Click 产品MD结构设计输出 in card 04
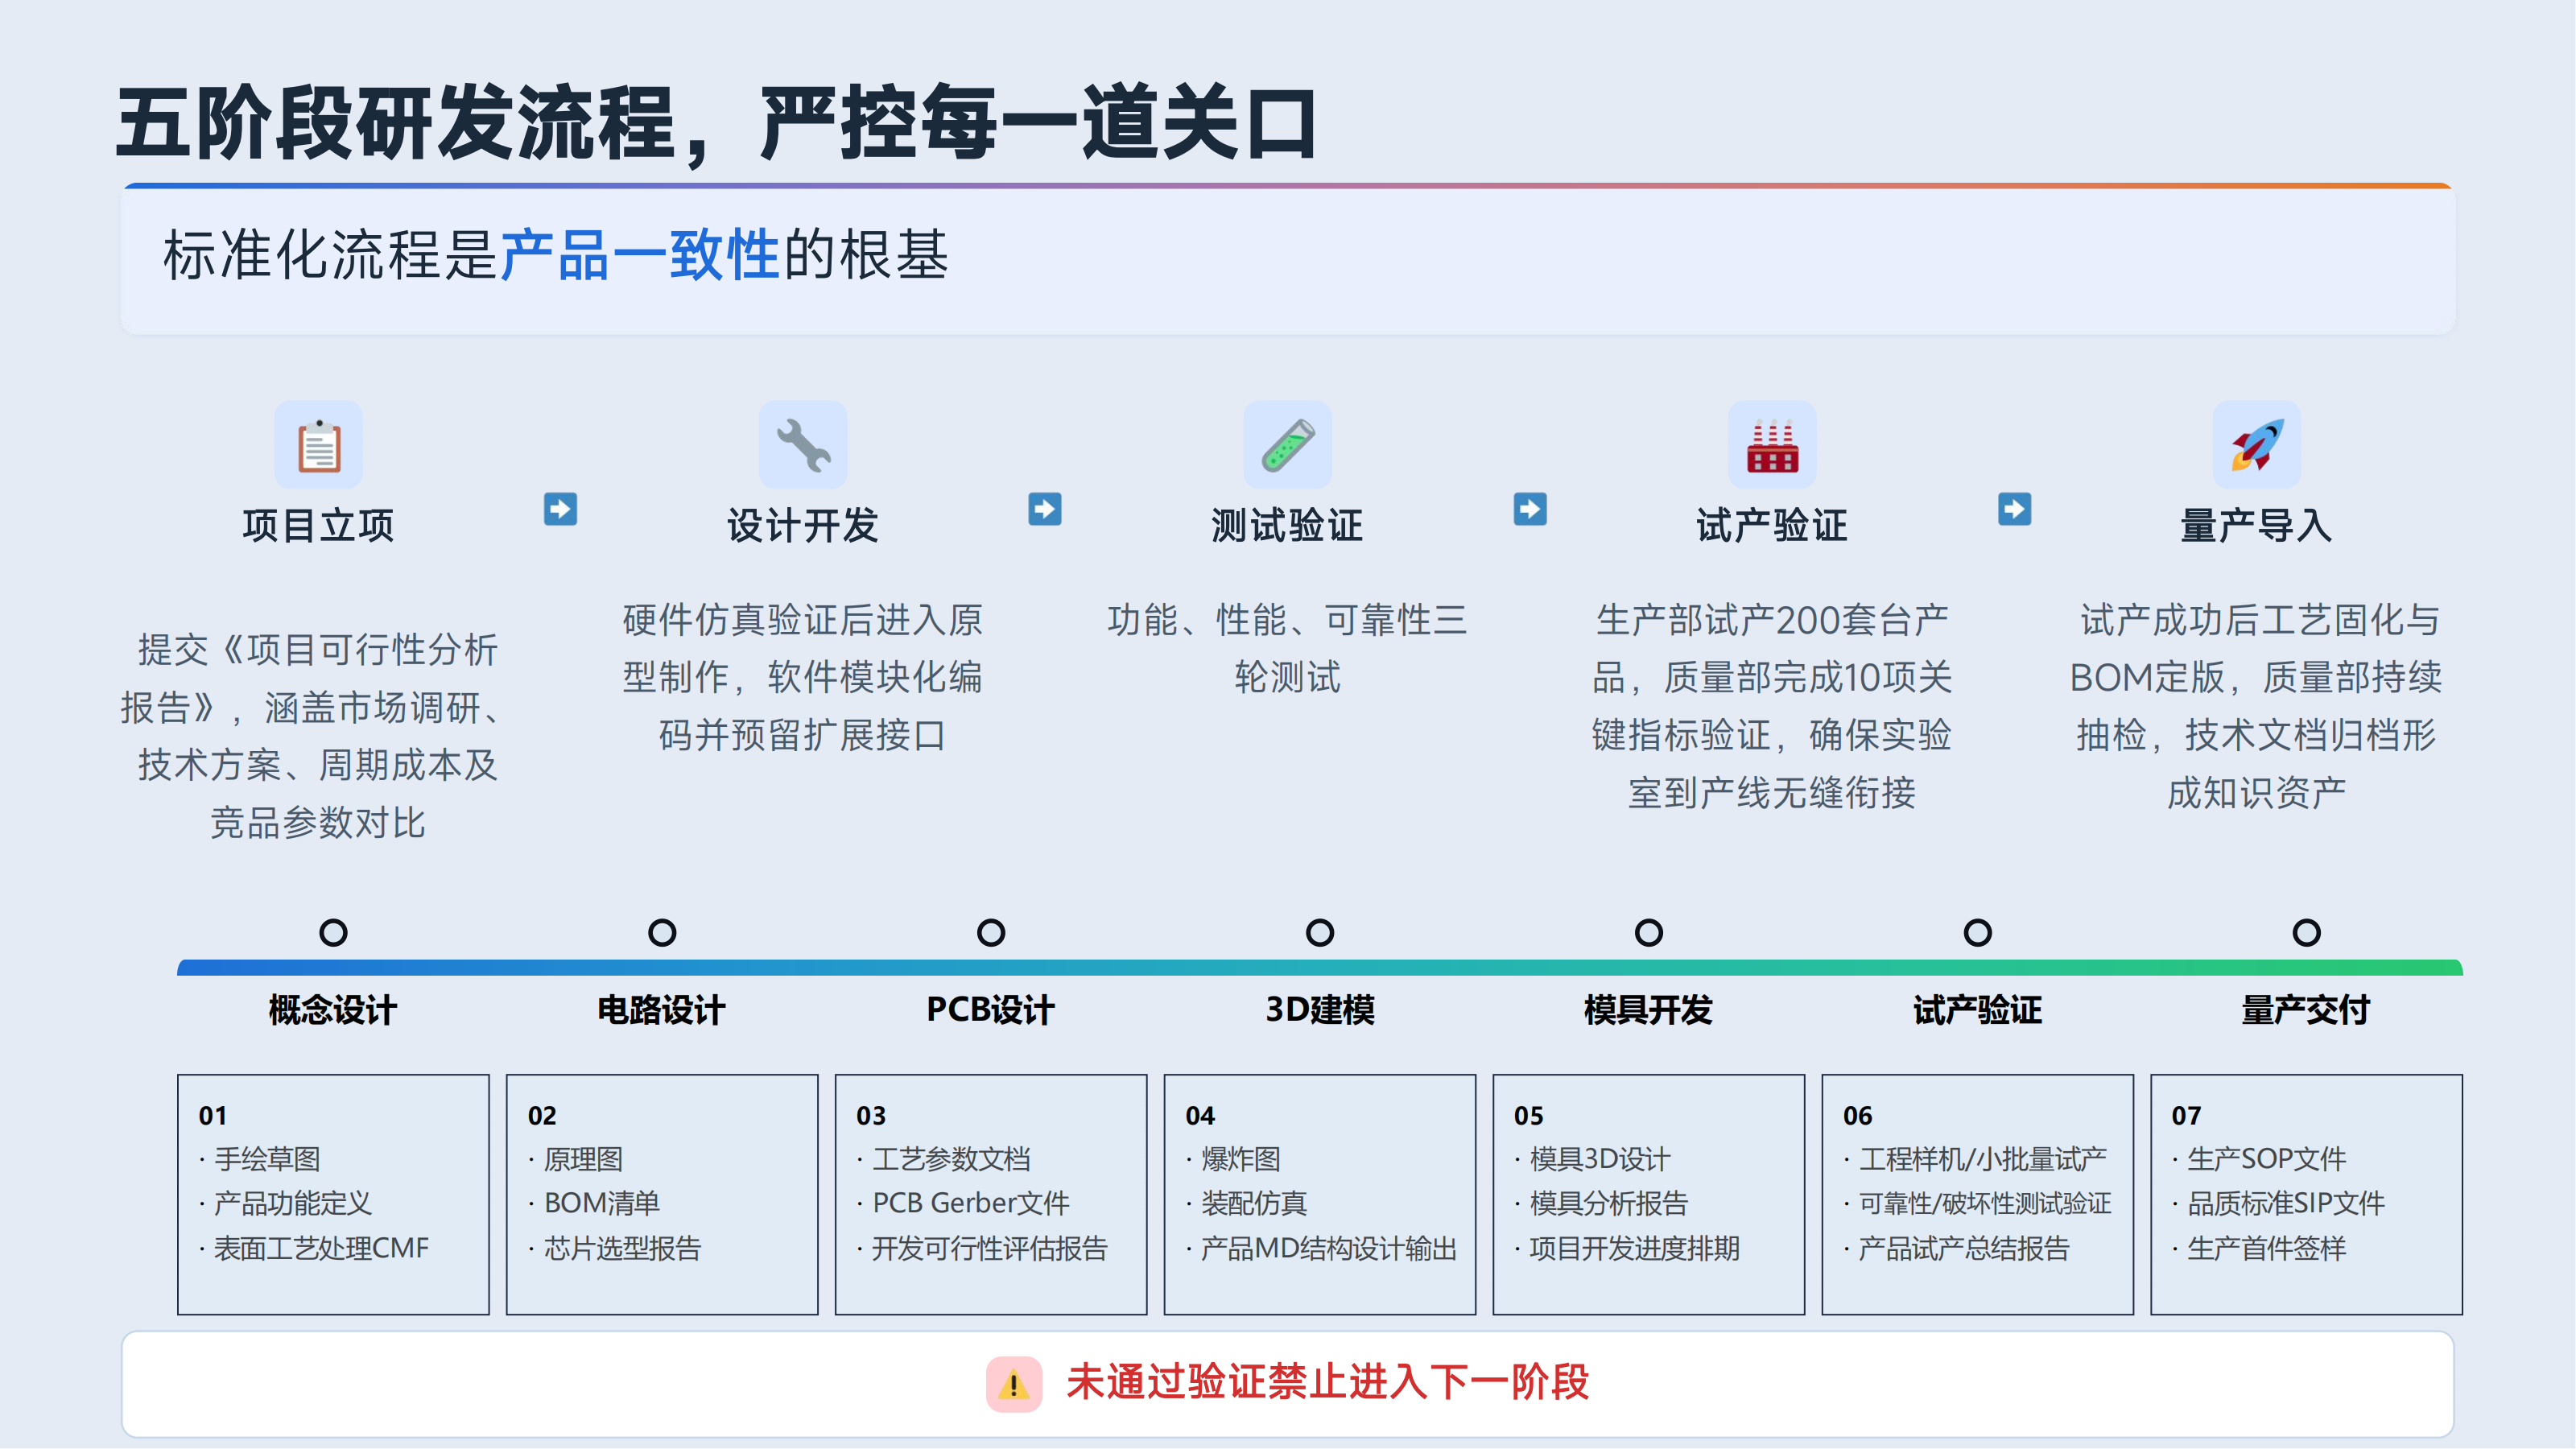The image size is (2576, 1449). coord(1329,1248)
